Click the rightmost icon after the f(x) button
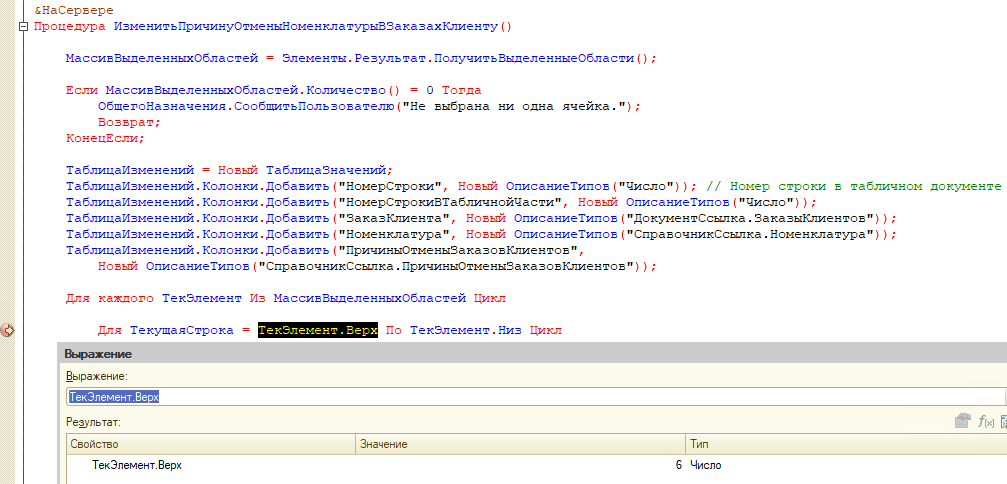This screenshot has height=484, width=1007. (1002, 421)
